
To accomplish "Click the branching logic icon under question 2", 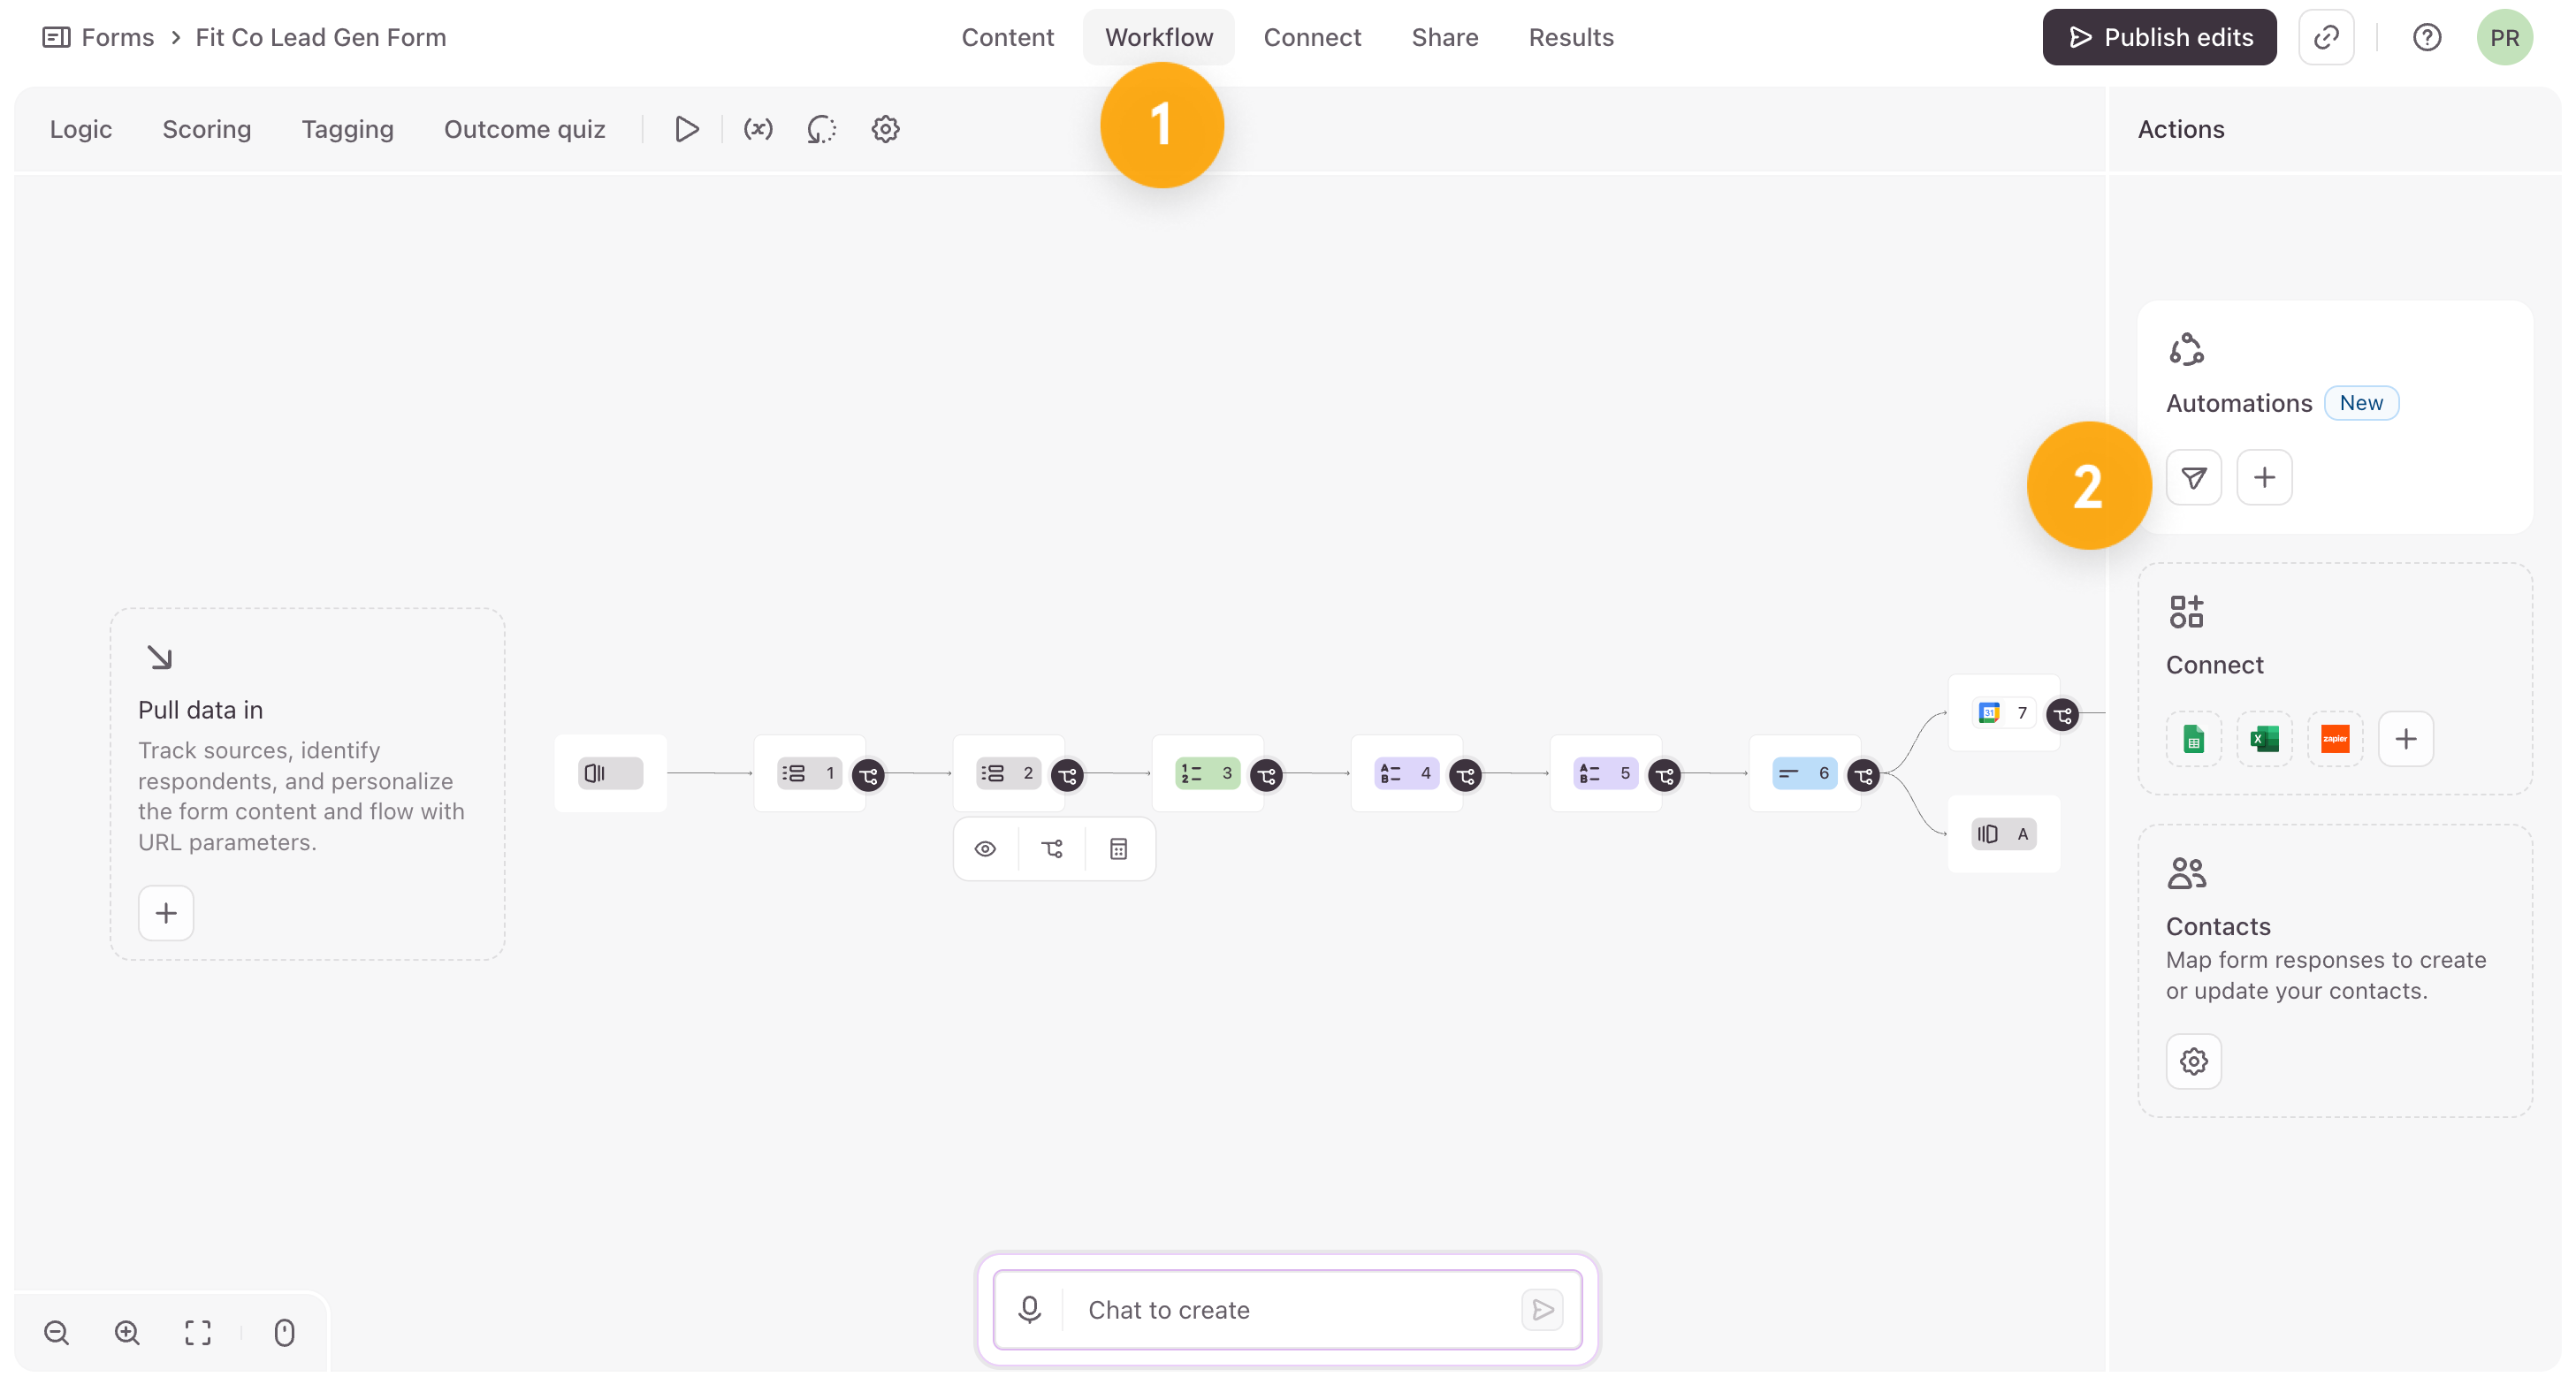I will click(1052, 849).
